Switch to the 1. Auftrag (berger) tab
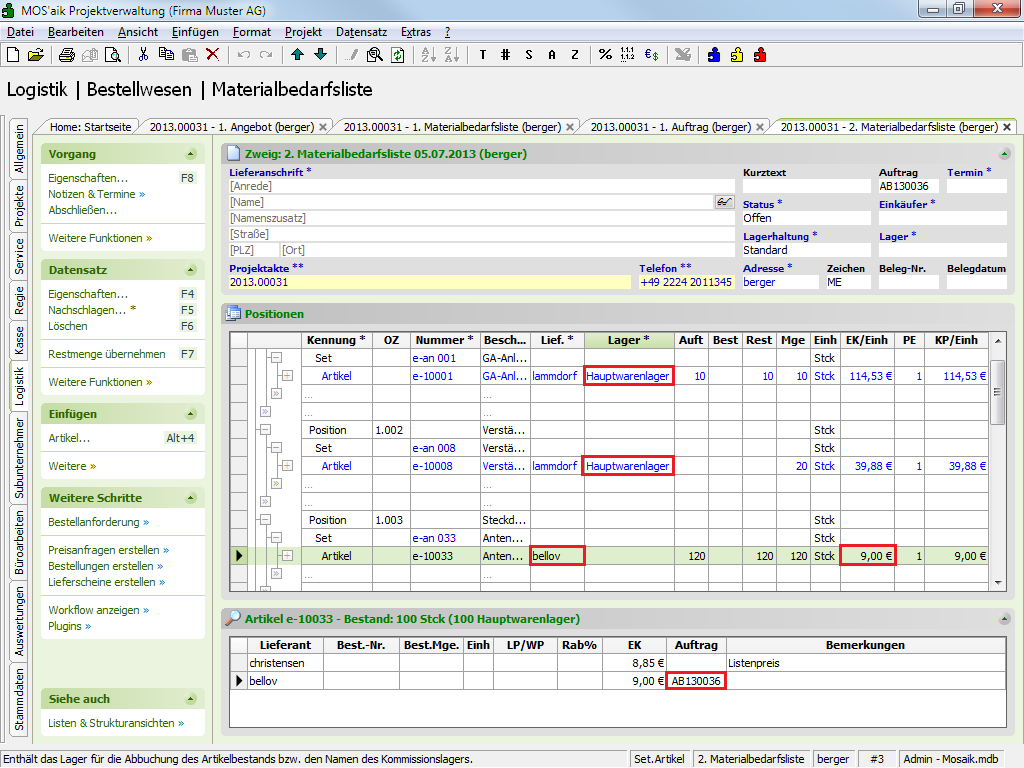The height and width of the screenshot is (768, 1024). click(671, 127)
